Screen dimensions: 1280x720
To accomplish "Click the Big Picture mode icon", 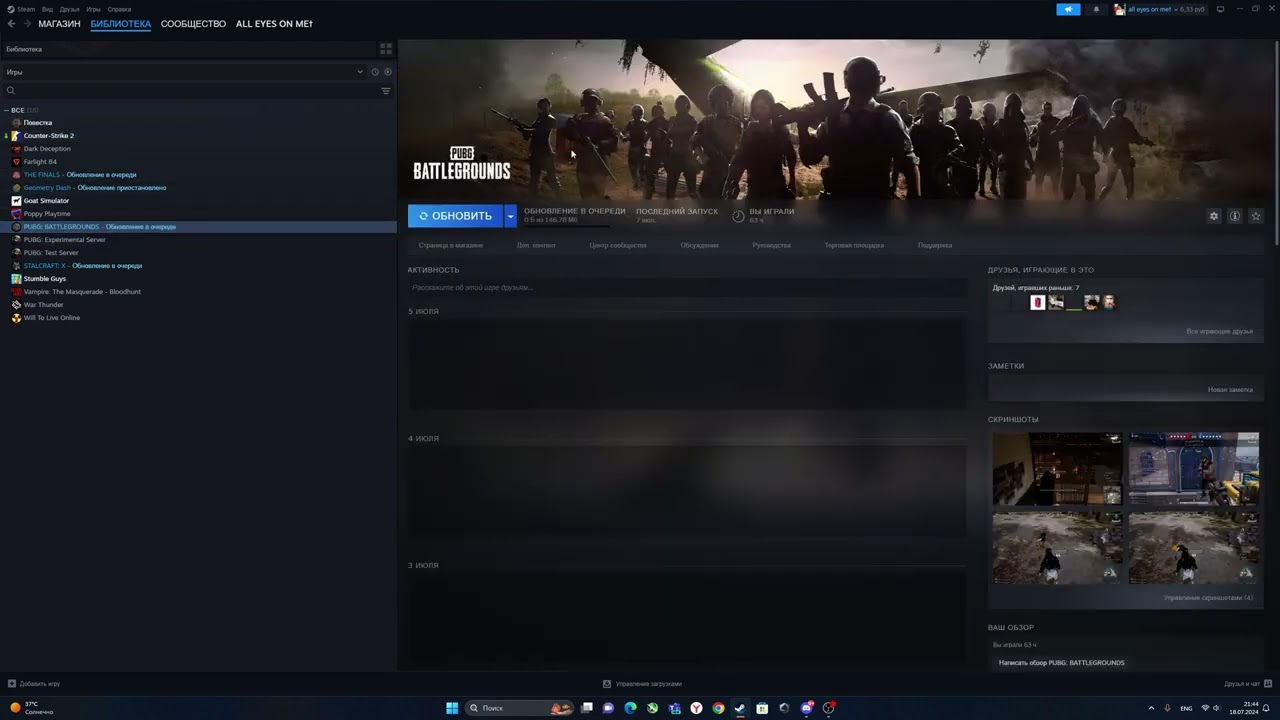I will coord(1220,9).
